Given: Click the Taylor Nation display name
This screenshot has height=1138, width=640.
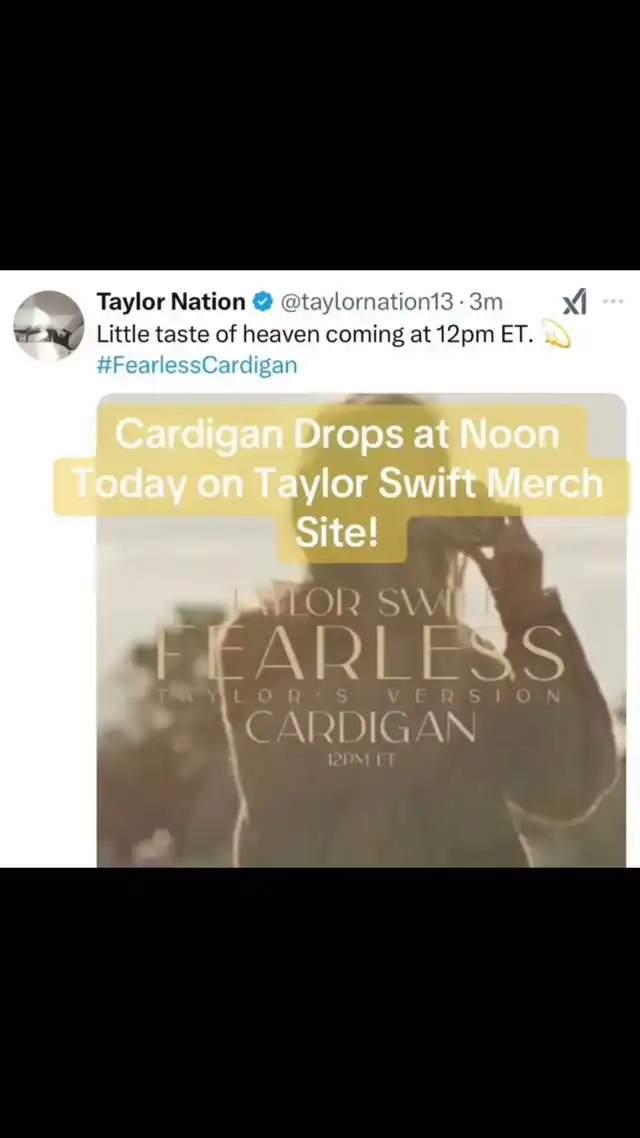Looking at the screenshot, I should coord(171,302).
